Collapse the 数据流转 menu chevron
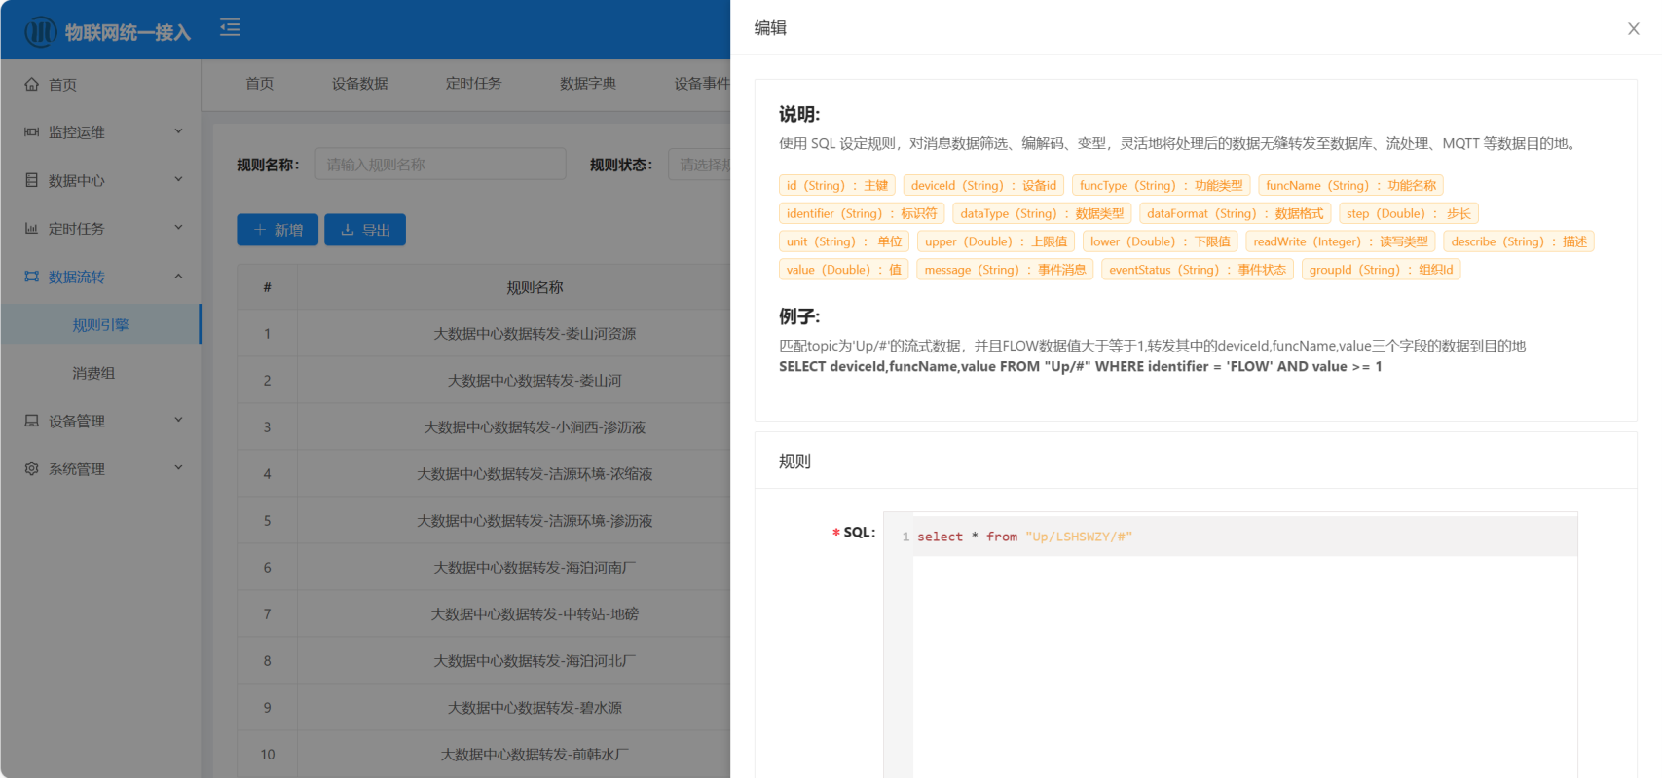 pyautogui.click(x=178, y=276)
